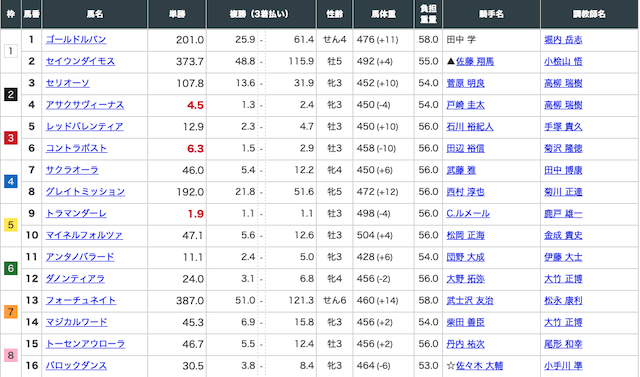Select win odds value 4.5
This screenshot has width=640, height=377.
coord(196,105)
